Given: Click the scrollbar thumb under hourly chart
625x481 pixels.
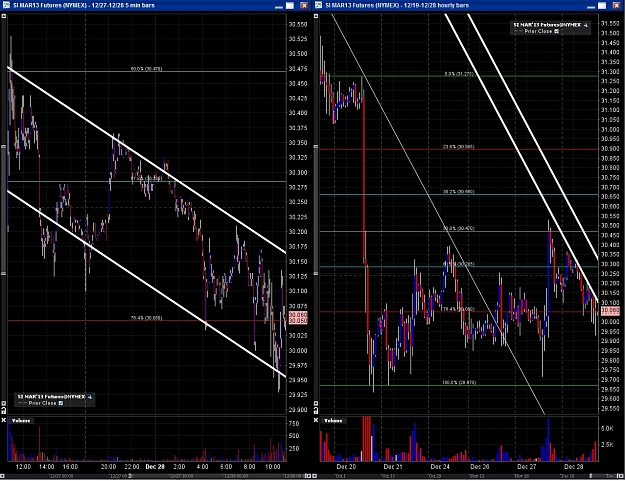Looking at the screenshot, I should click(x=591, y=476).
